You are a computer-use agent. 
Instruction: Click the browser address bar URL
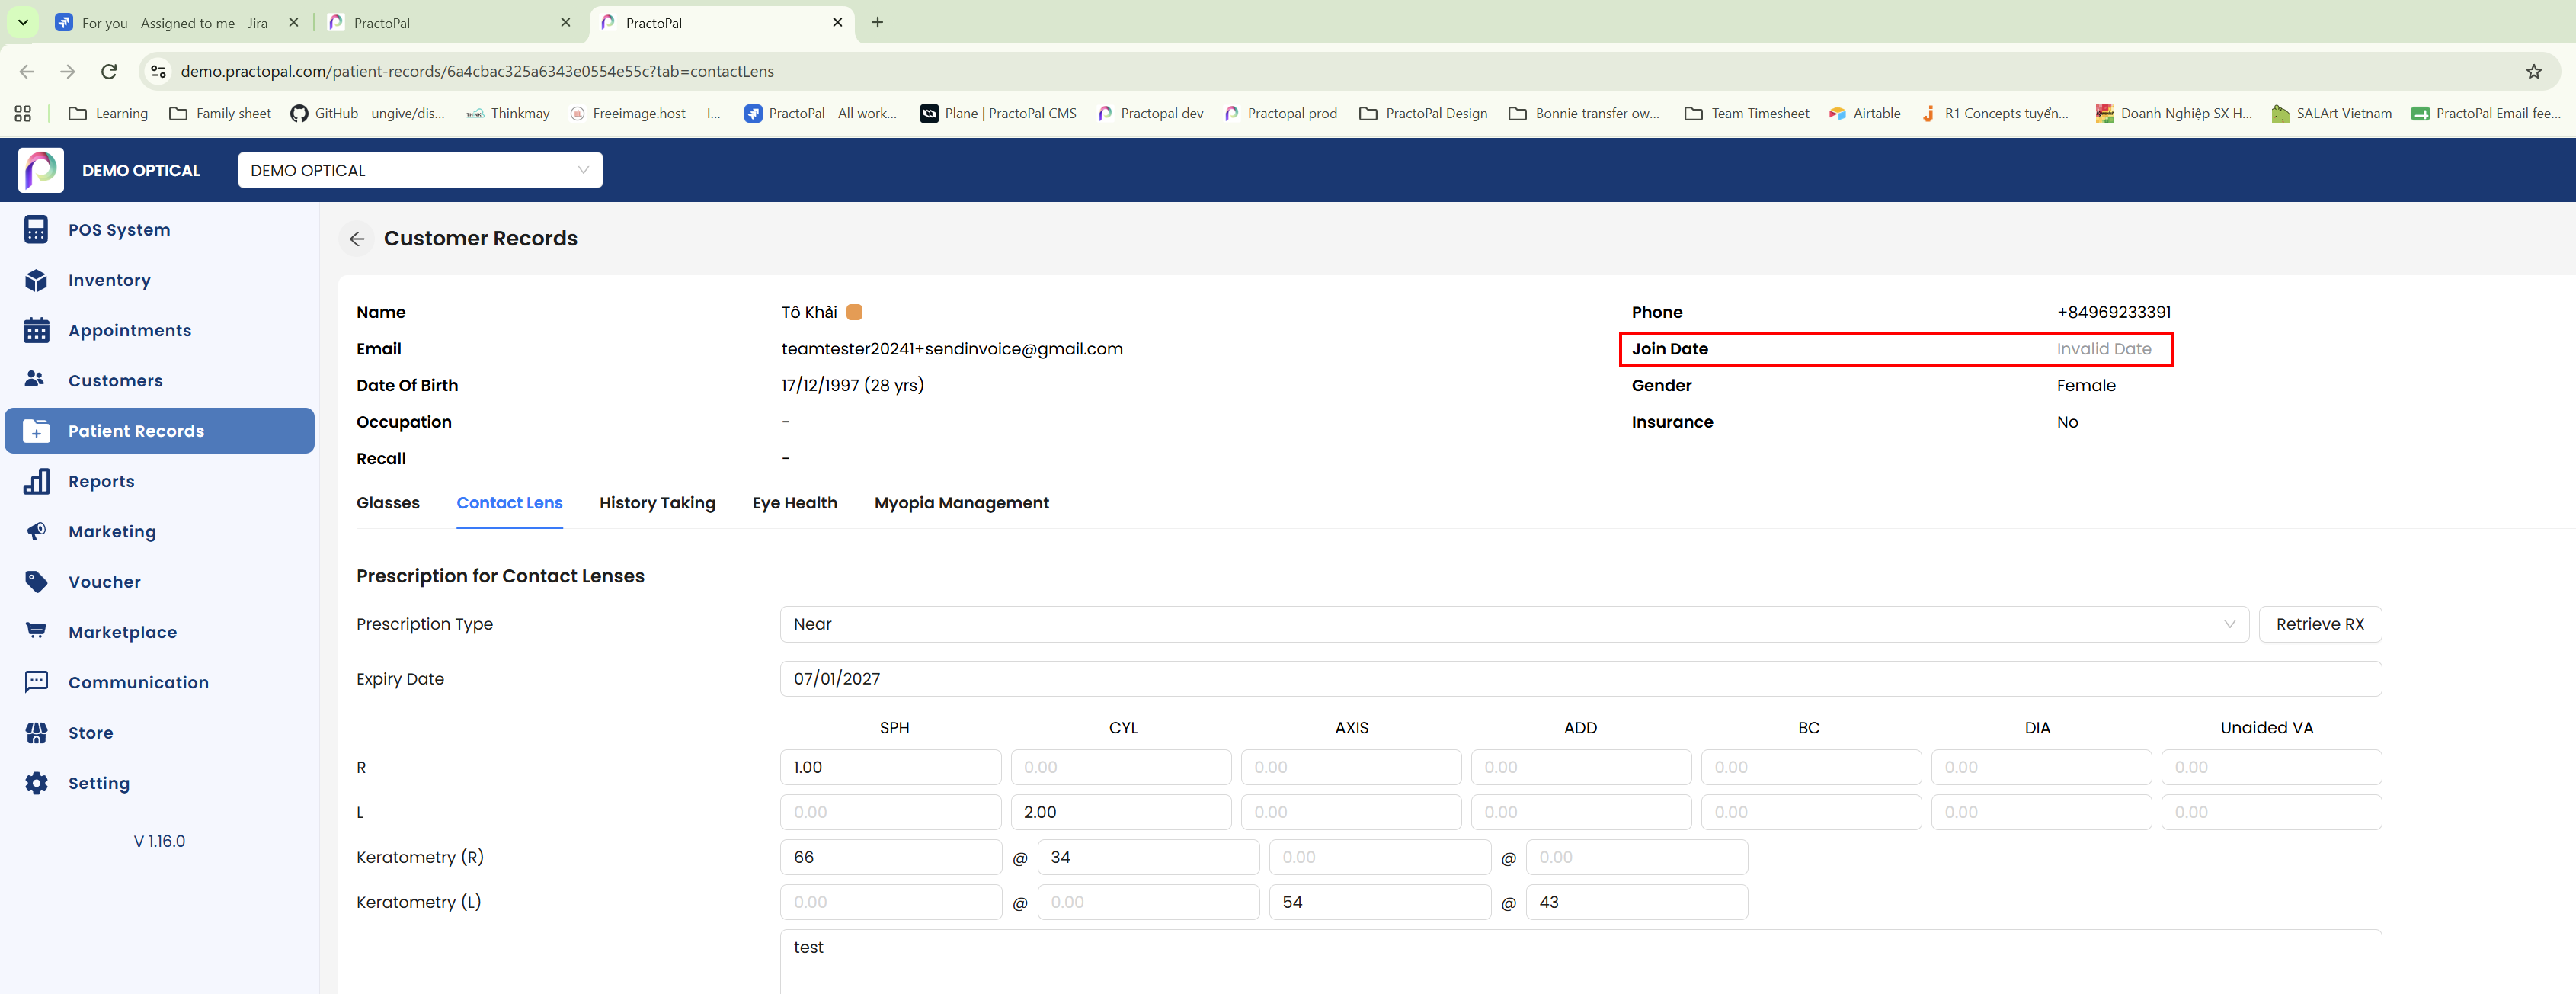click(x=477, y=71)
